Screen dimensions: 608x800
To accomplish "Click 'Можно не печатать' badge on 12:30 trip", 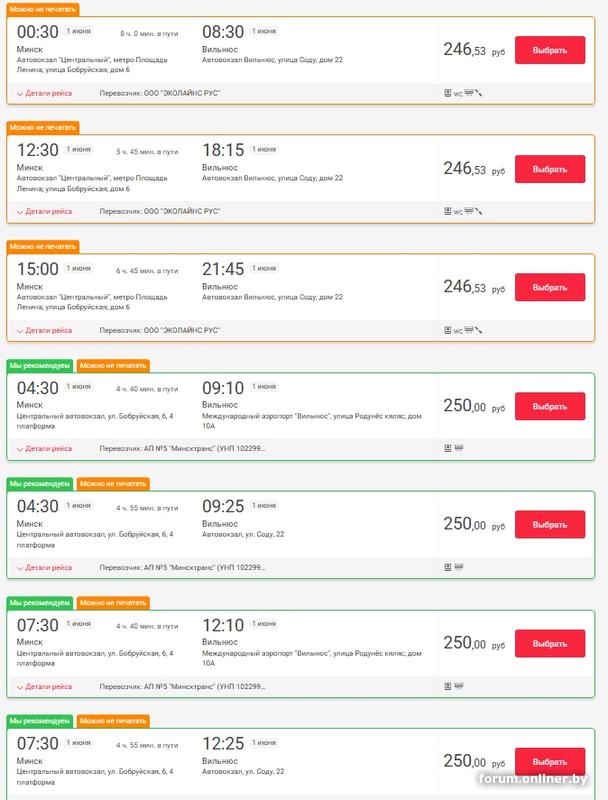I will [x=42, y=128].
